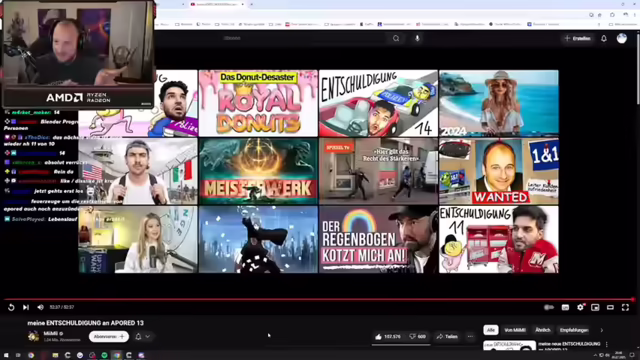Open the Royal Donuts end-screen video
The width and height of the screenshot is (640, 360).
click(x=258, y=103)
